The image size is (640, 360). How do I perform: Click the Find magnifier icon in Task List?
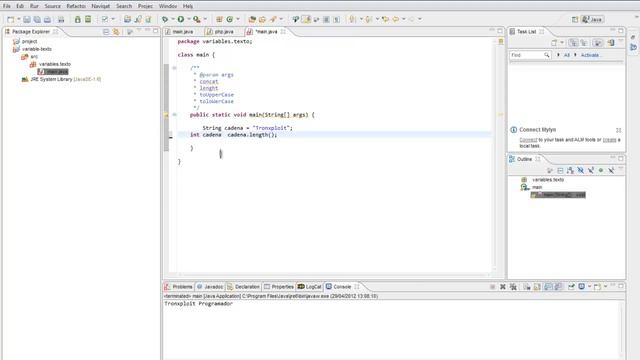click(x=547, y=55)
